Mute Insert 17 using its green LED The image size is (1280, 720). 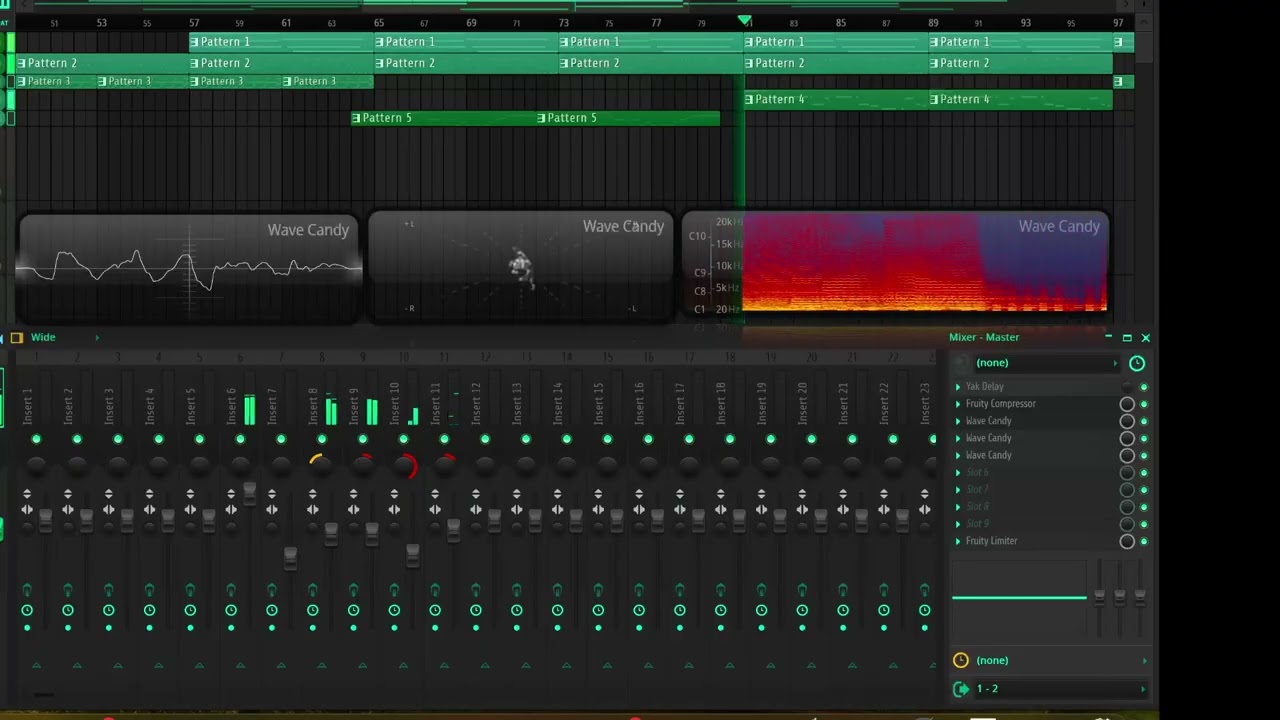(x=689, y=439)
